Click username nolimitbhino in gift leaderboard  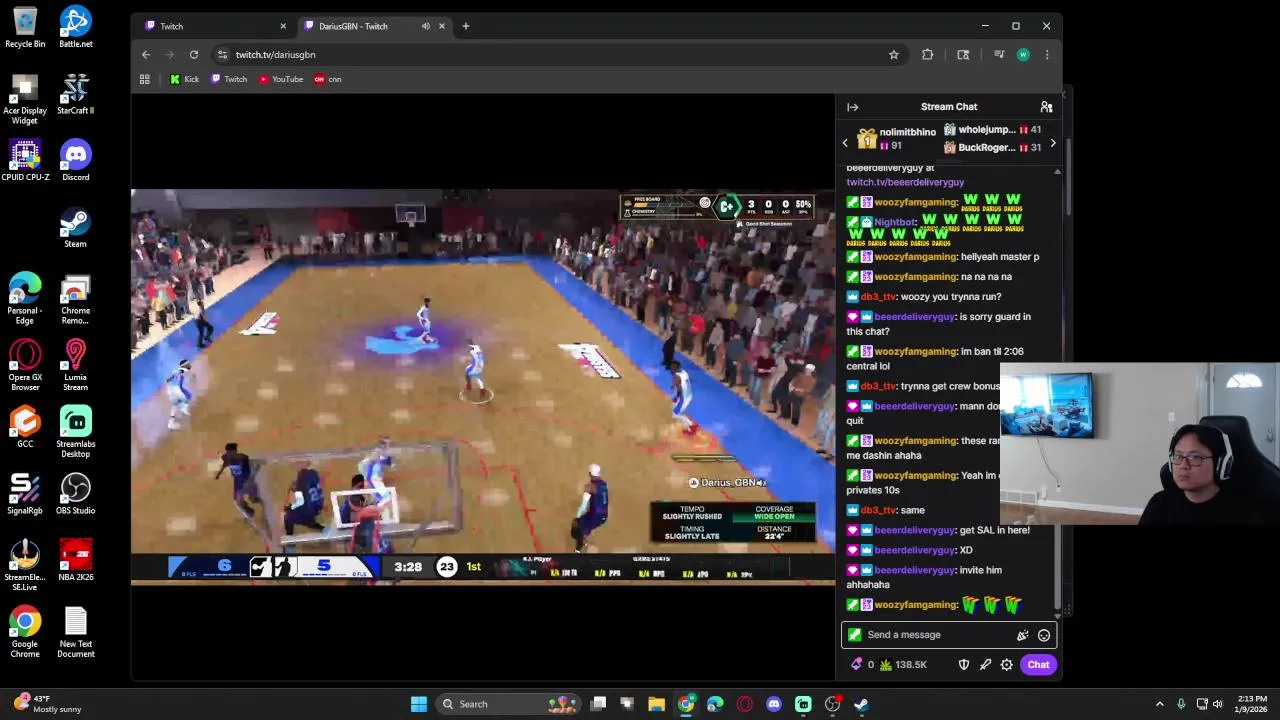pos(907,132)
